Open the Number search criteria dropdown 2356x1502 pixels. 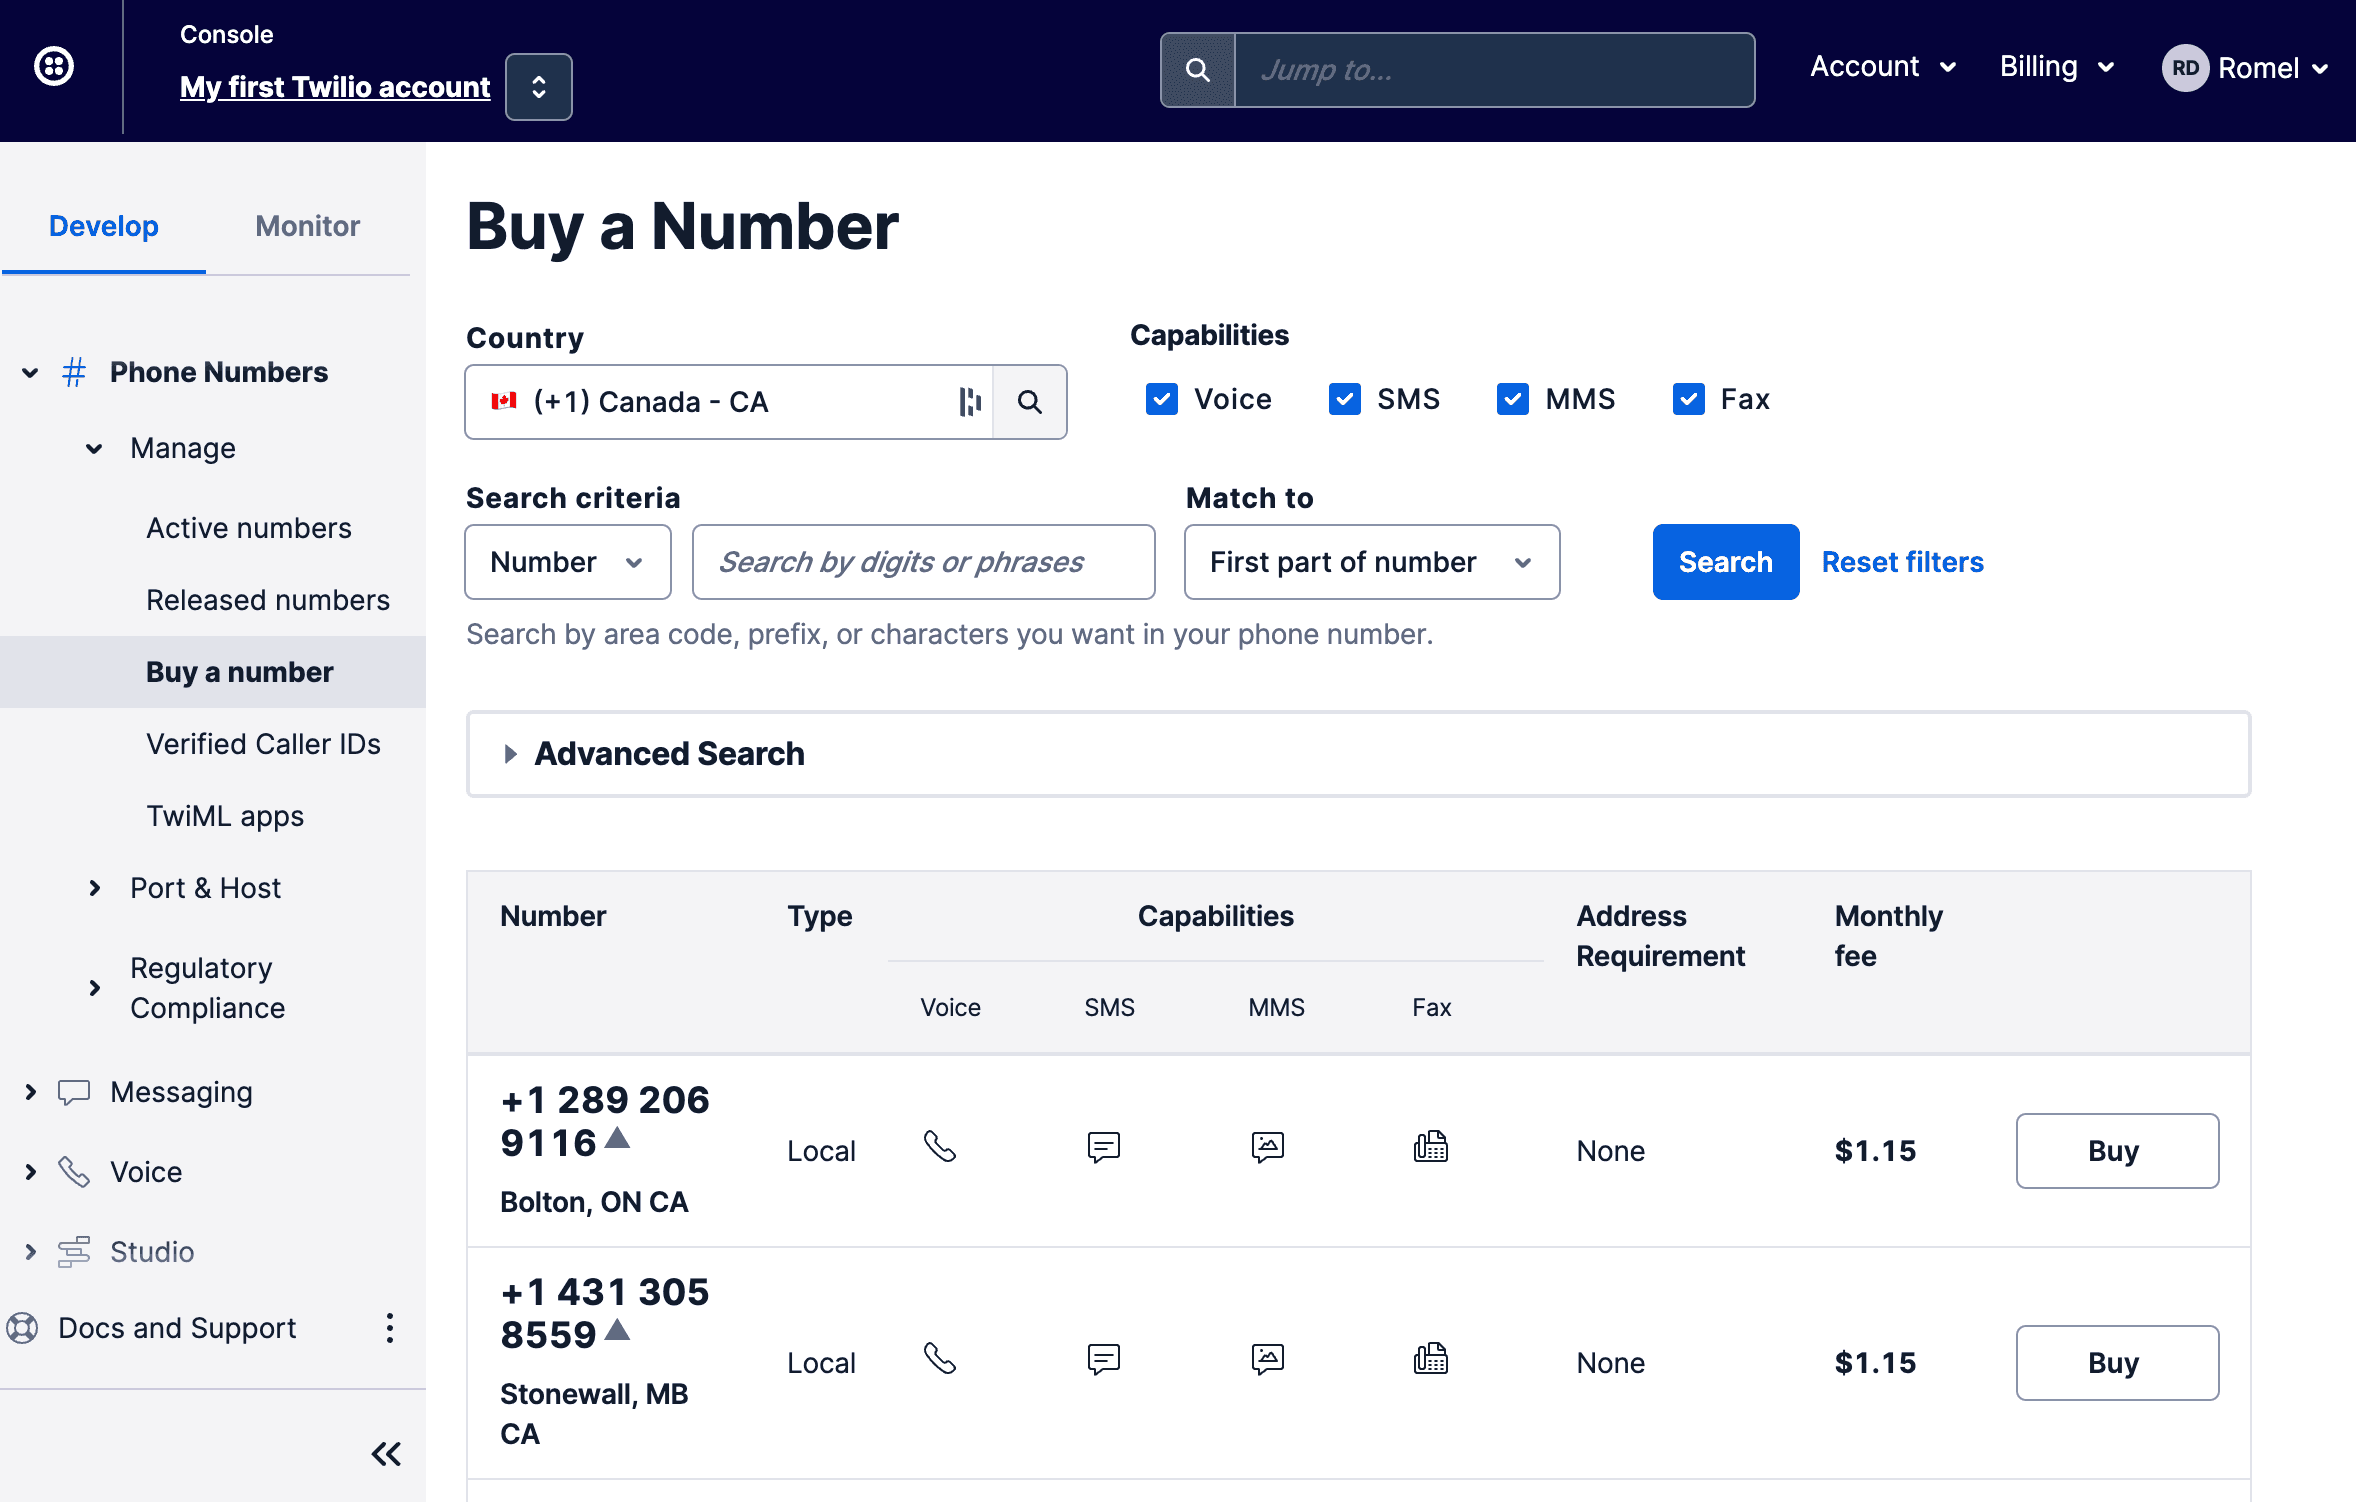pyautogui.click(x=568, y=562)
